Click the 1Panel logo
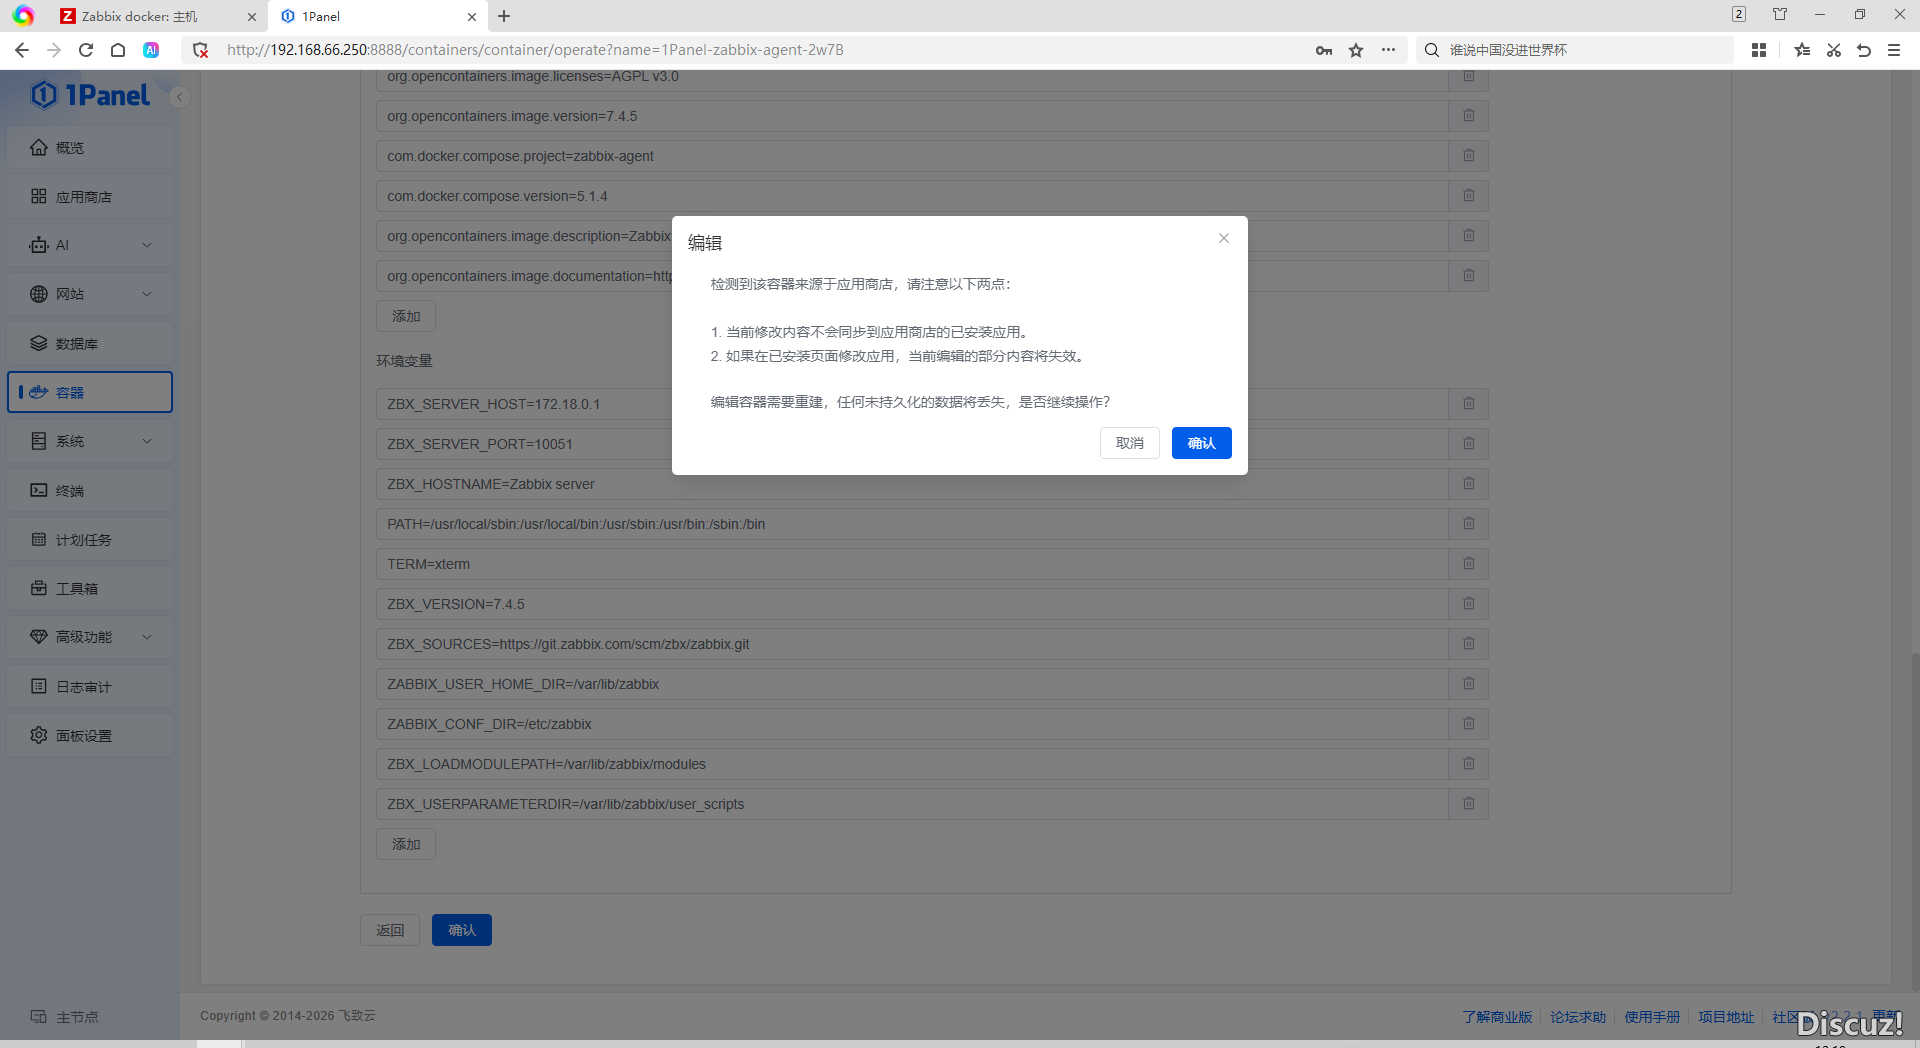Image resolution: width=1920 pixels, height=1048 pixels. tap(90, 95)
